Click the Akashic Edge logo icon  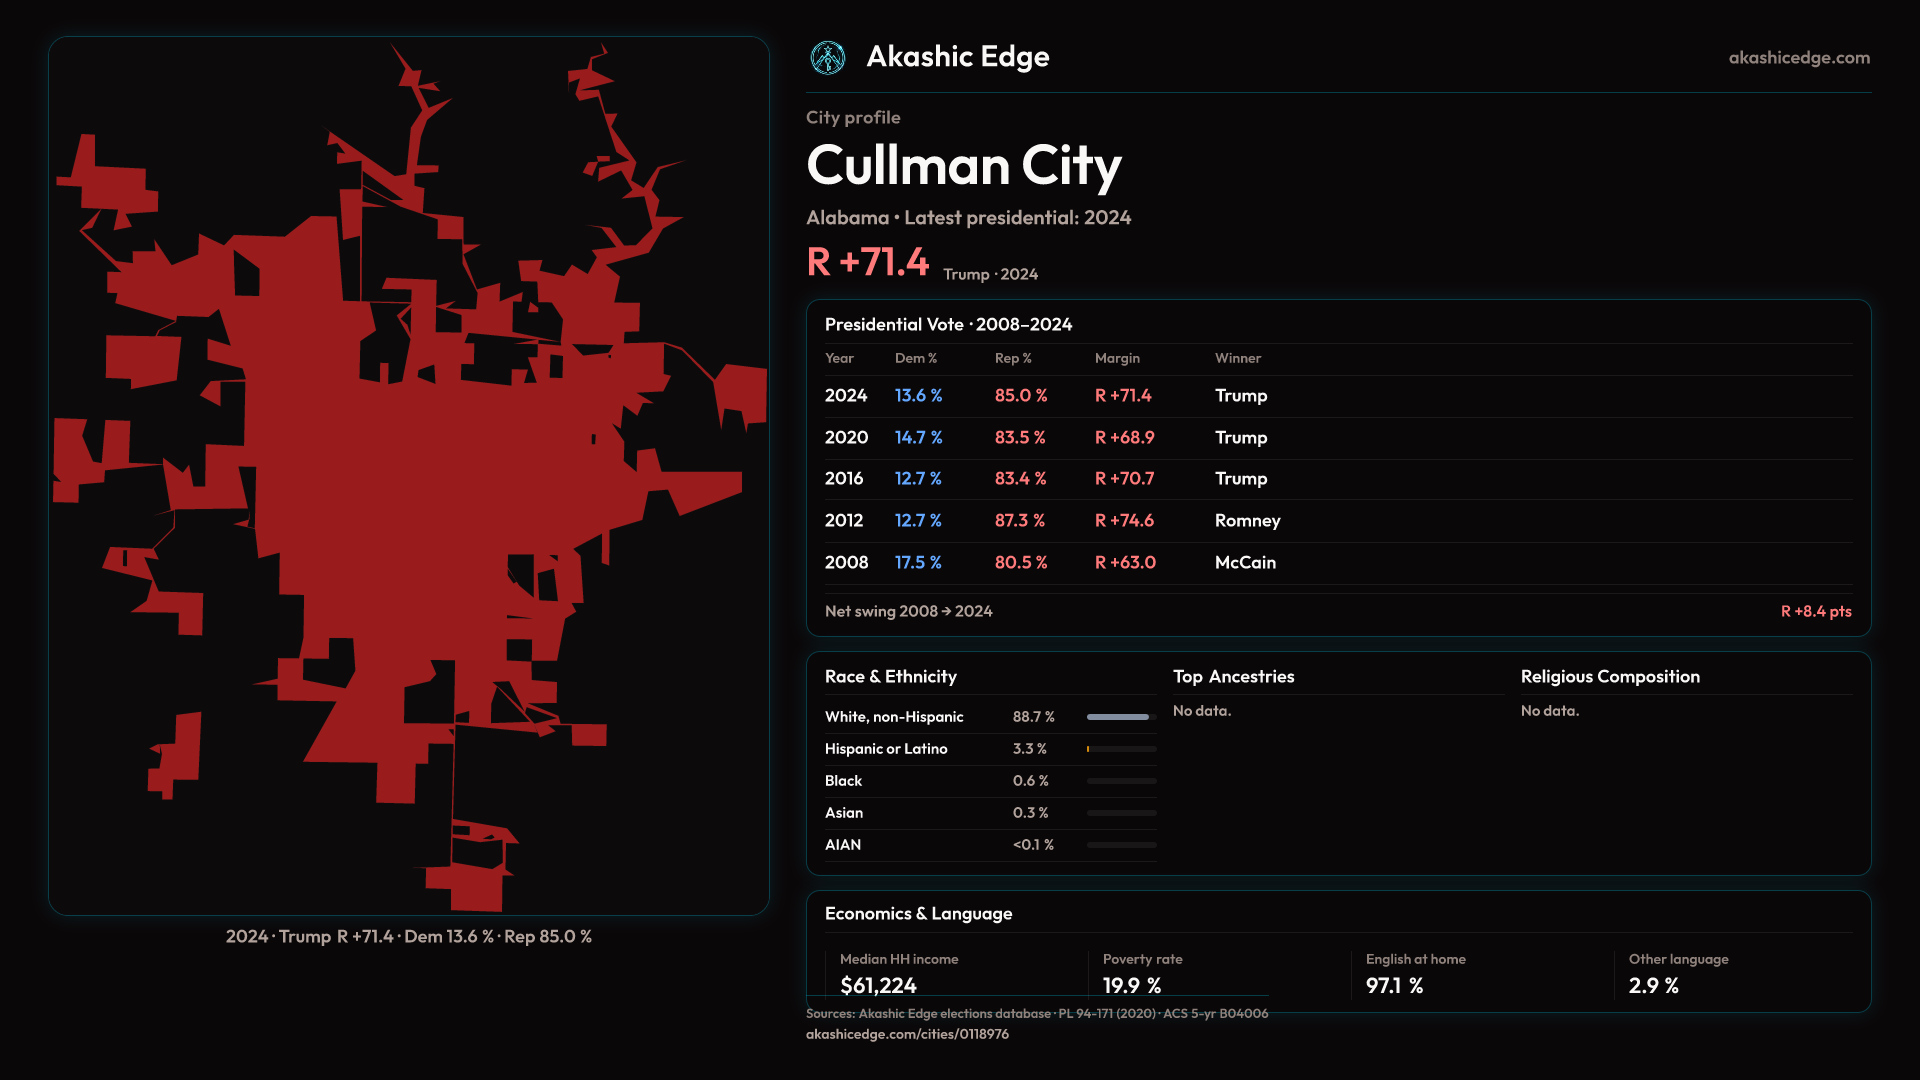tap(828, 58)
